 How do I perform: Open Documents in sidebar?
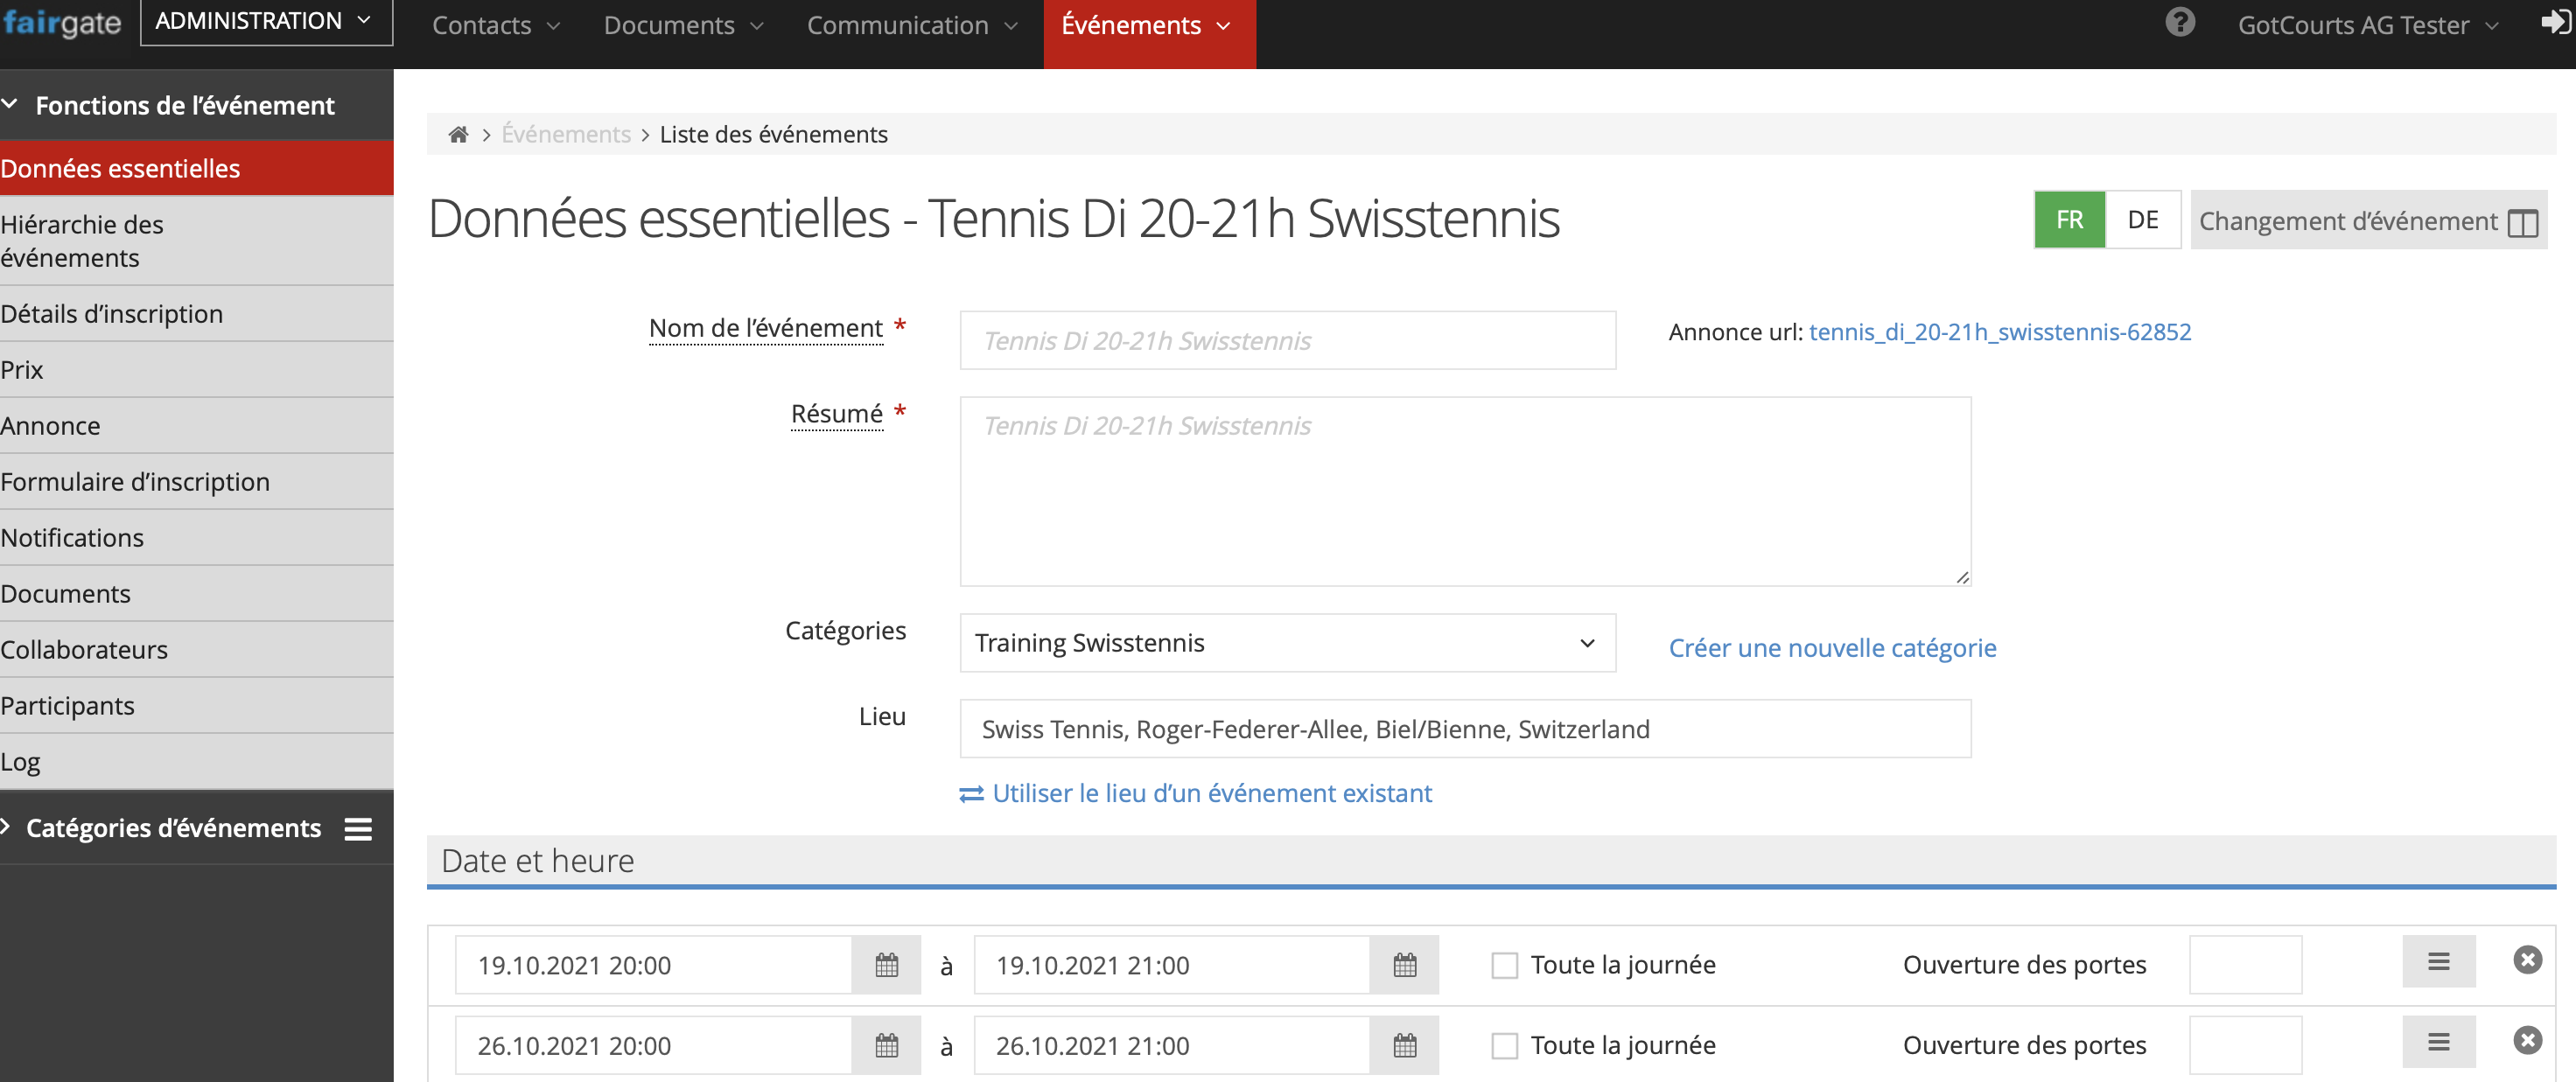coord(196,594)
